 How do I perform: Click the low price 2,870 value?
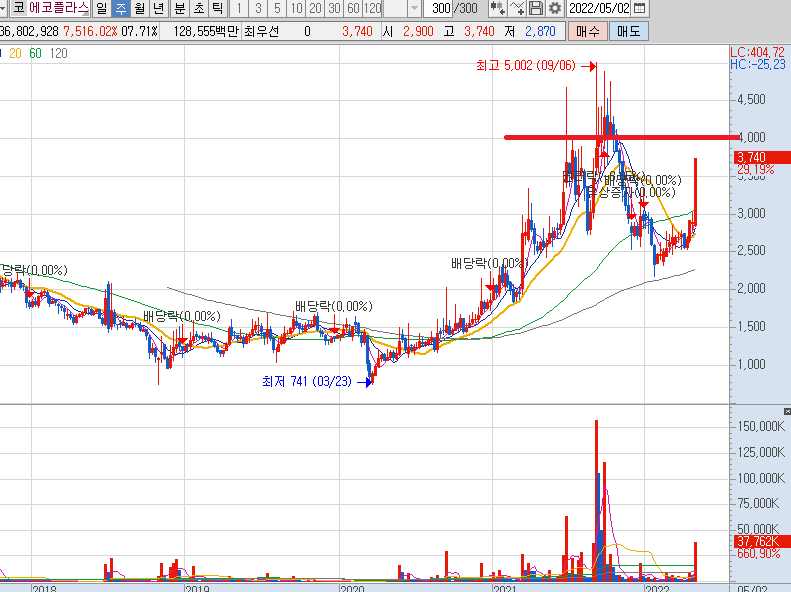(x=540, y=31)
